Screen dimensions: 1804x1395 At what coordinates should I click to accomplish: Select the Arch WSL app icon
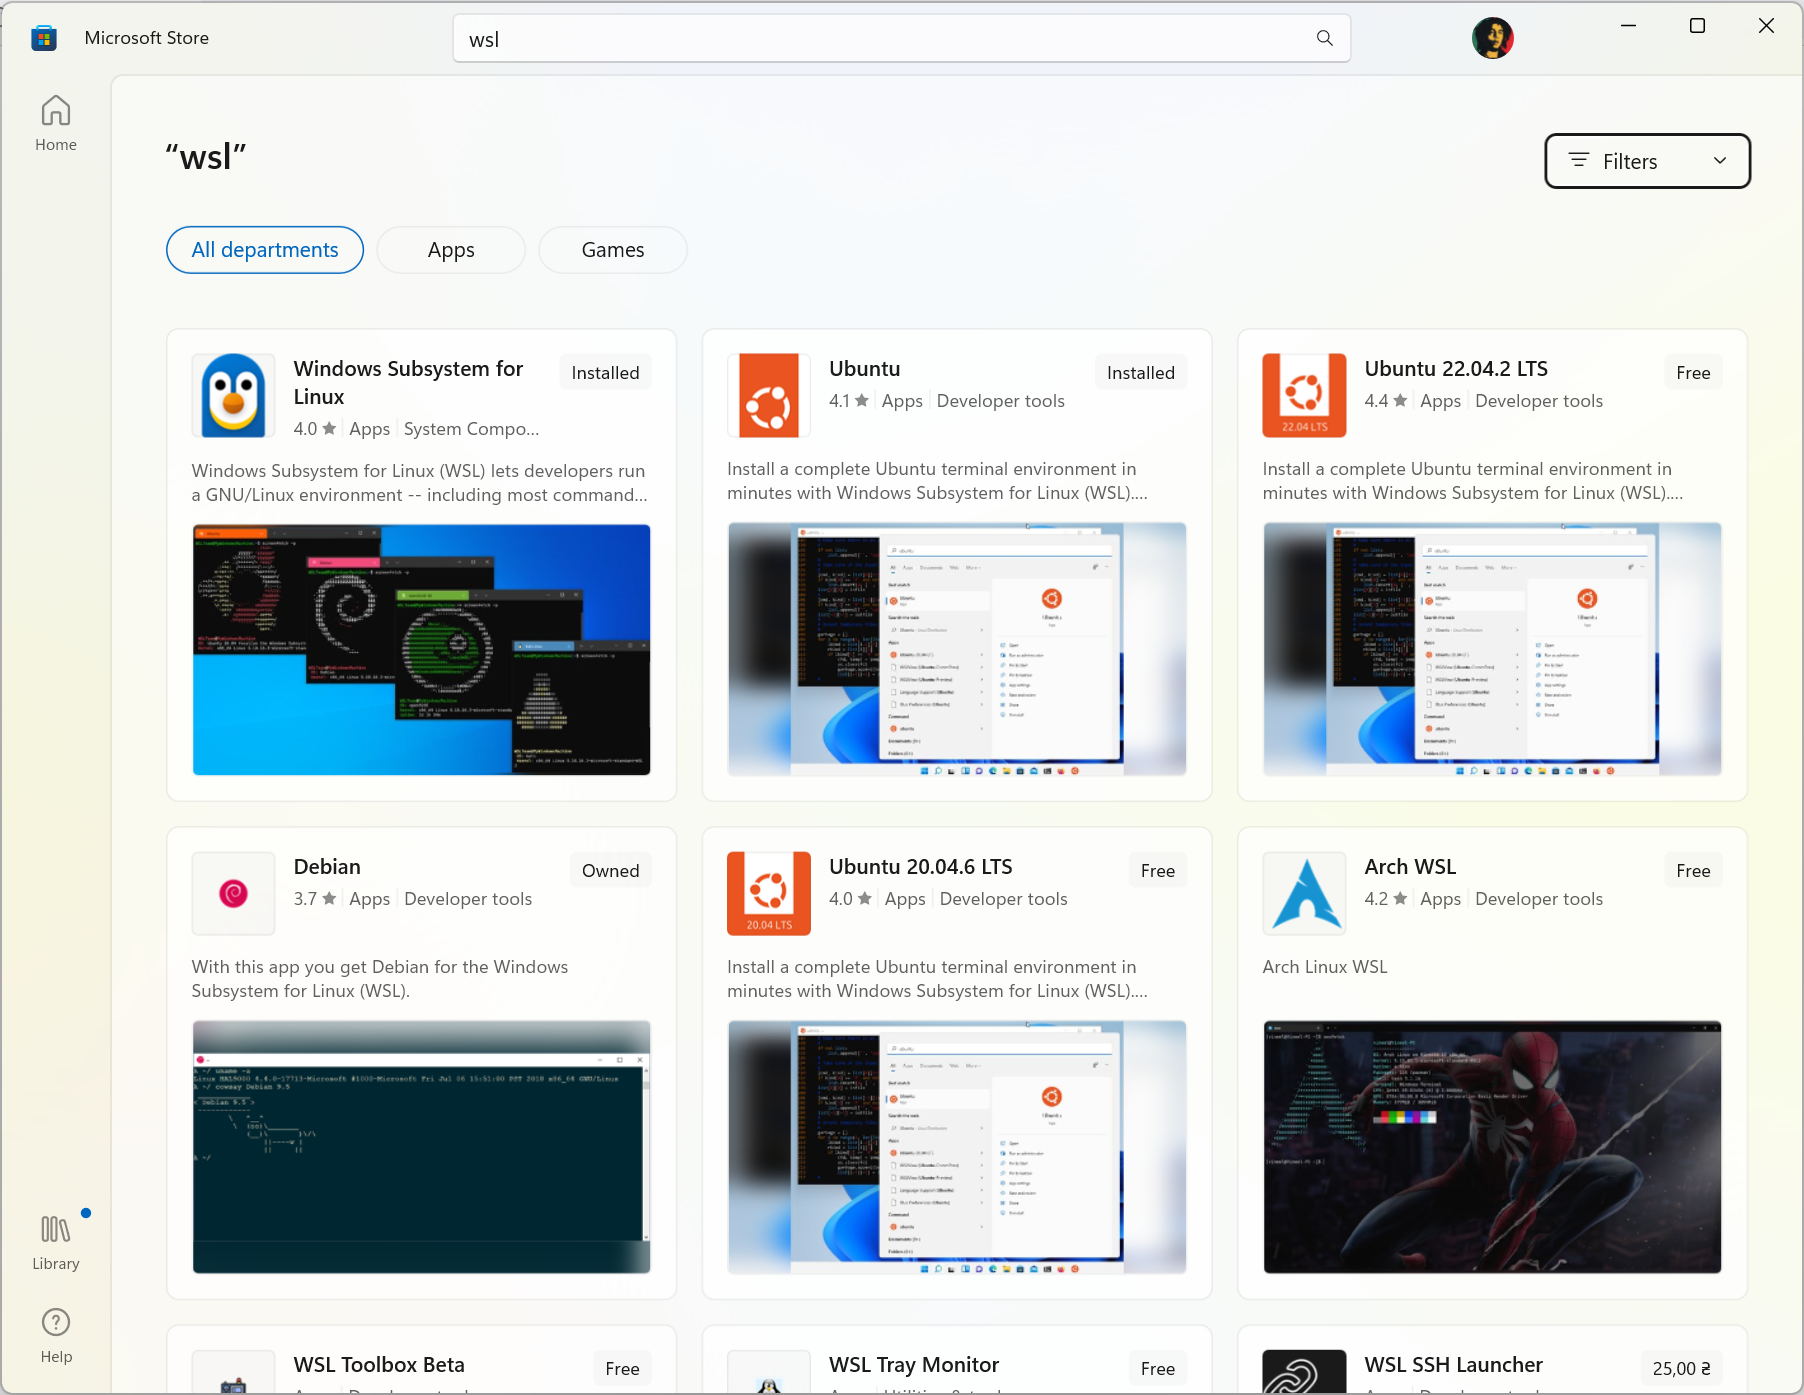(x=1303, y=893)
